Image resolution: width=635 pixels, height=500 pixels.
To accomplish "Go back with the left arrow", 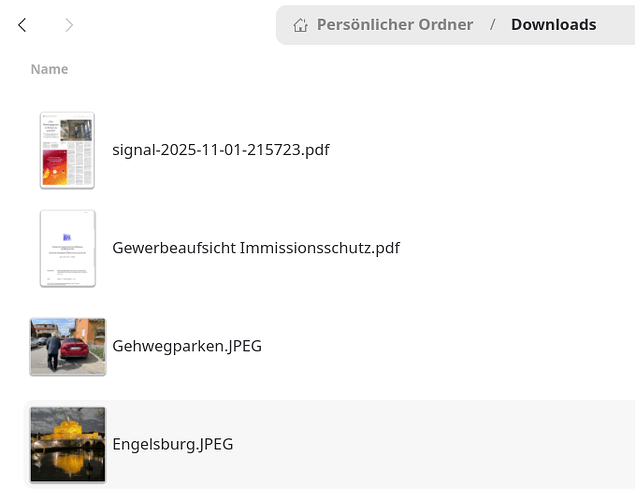I will pos(22,25).
